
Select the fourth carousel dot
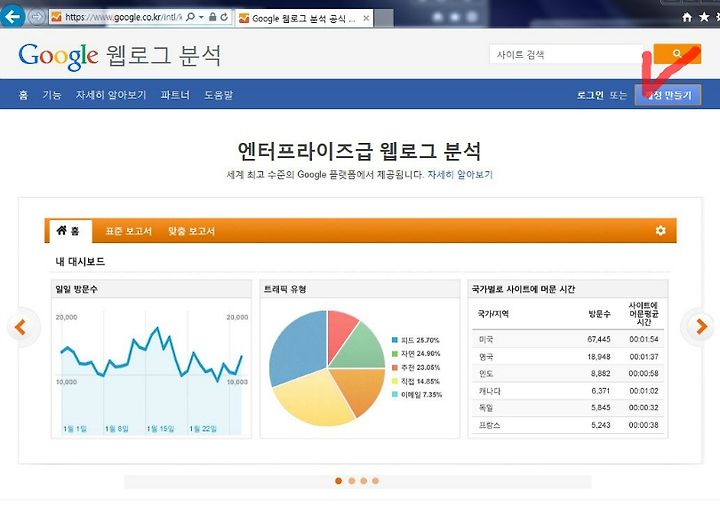[x=375, y=481]
